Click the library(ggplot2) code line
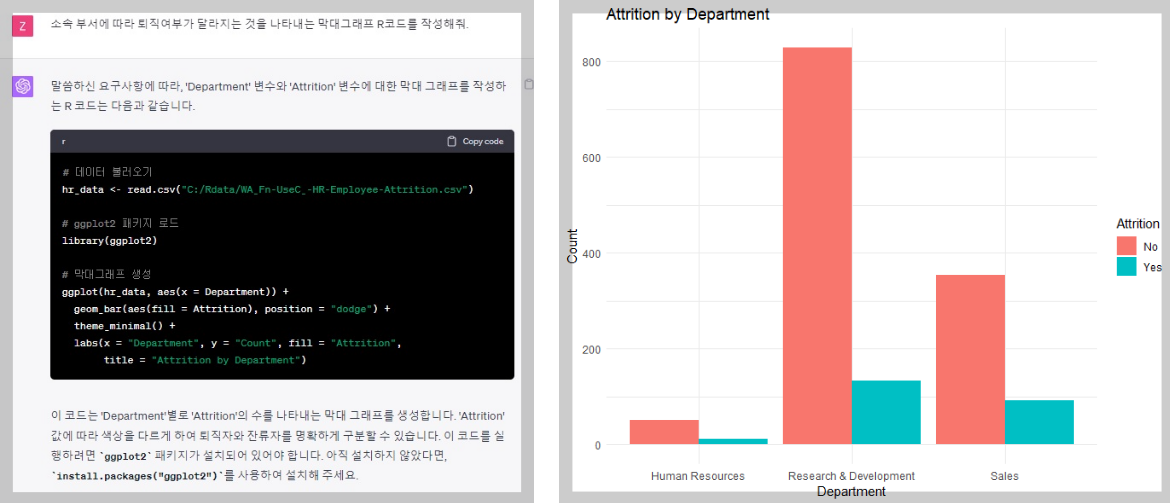 (110, 240)
